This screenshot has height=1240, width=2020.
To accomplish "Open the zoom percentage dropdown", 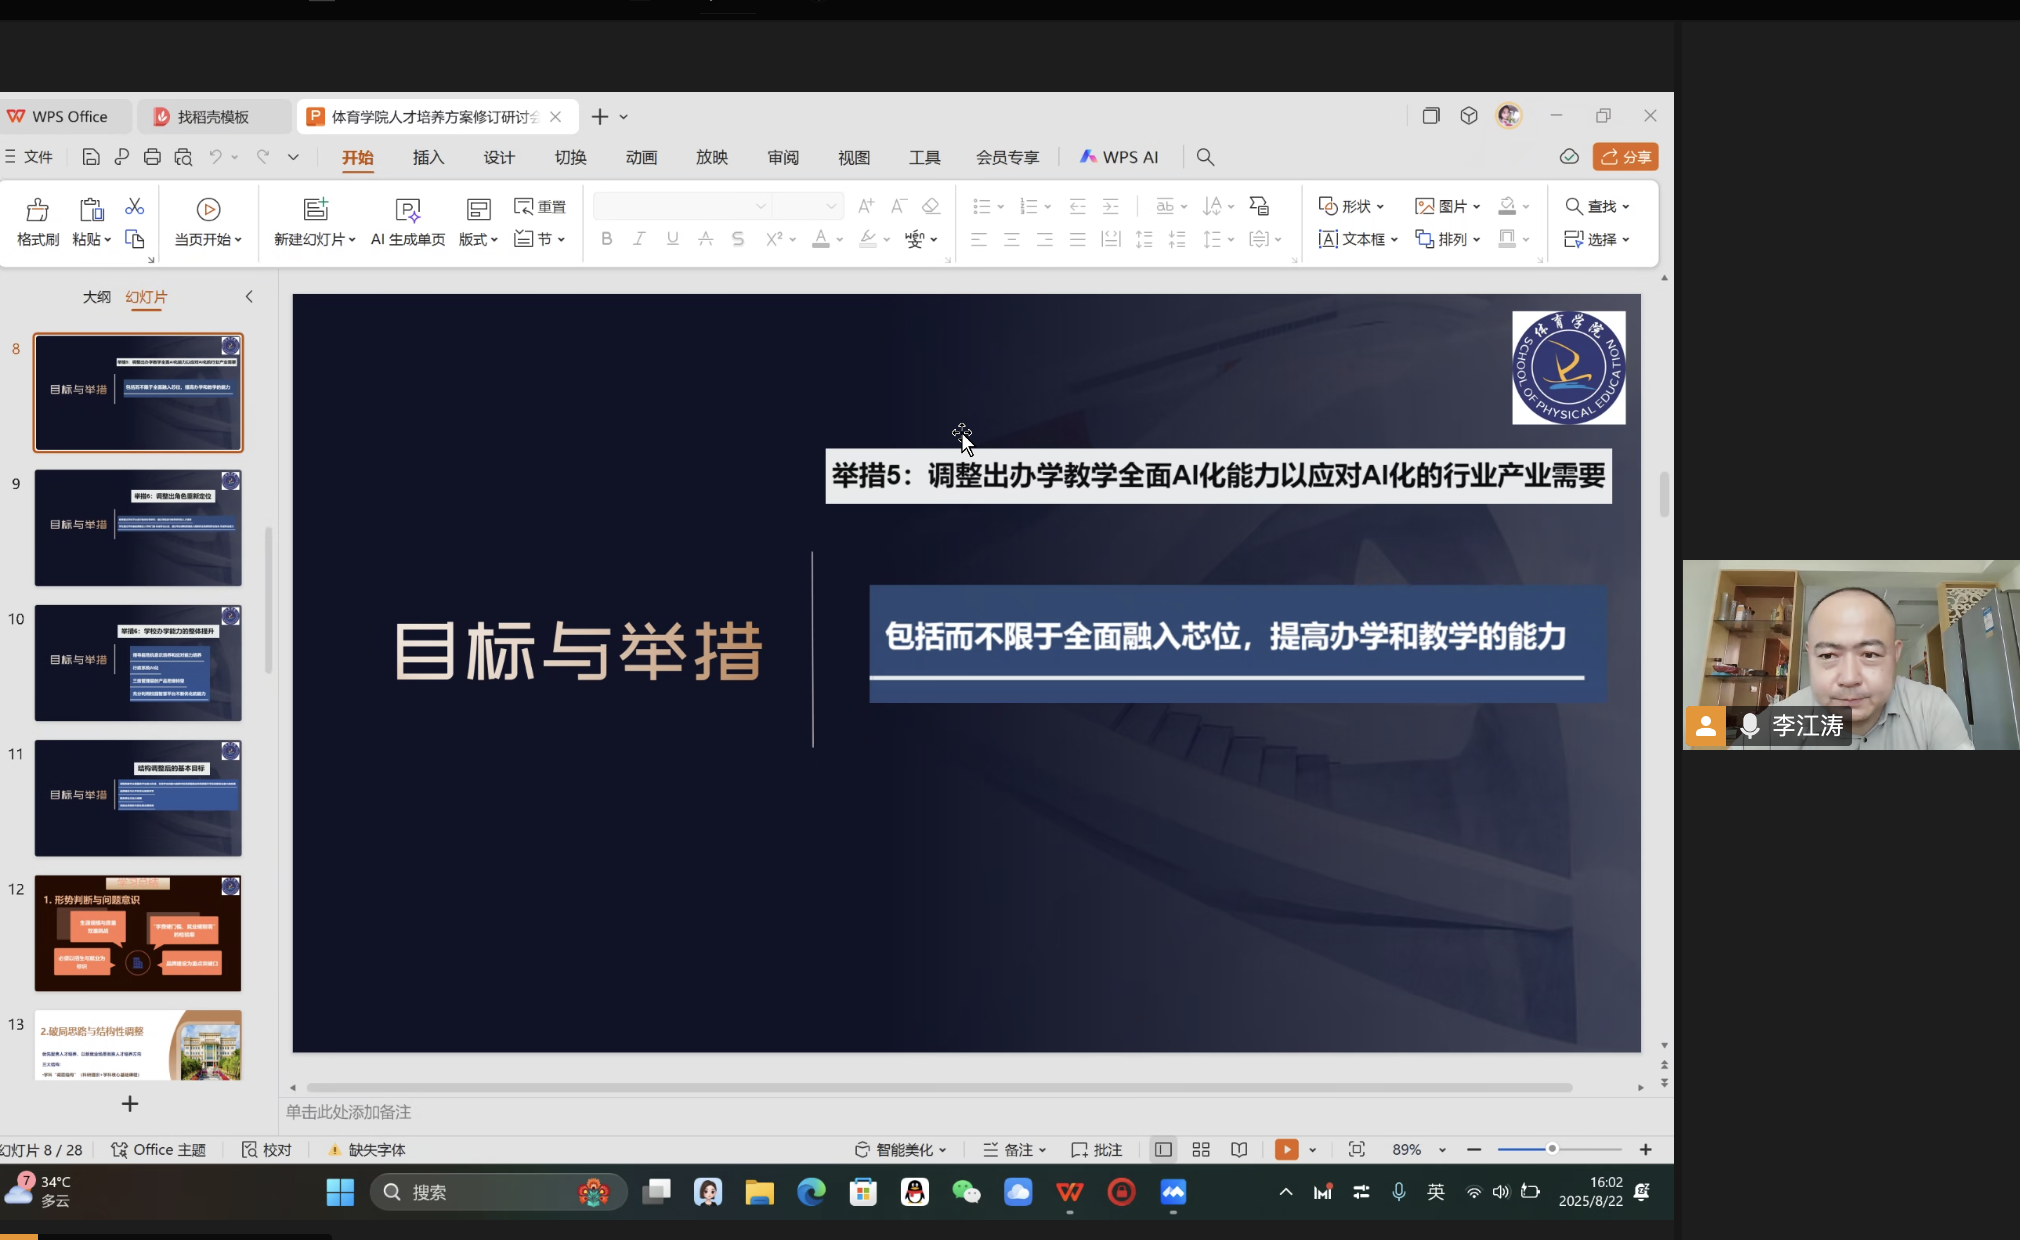I will pyautogui.click(x=1442, y=1150).
